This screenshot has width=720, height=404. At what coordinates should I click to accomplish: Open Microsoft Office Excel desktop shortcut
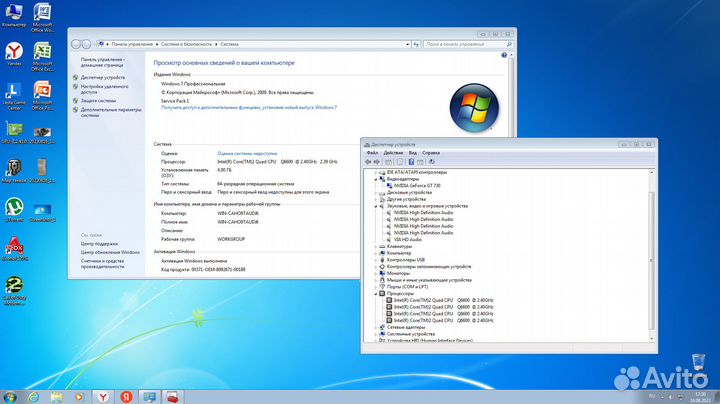[x=42, y=56]
